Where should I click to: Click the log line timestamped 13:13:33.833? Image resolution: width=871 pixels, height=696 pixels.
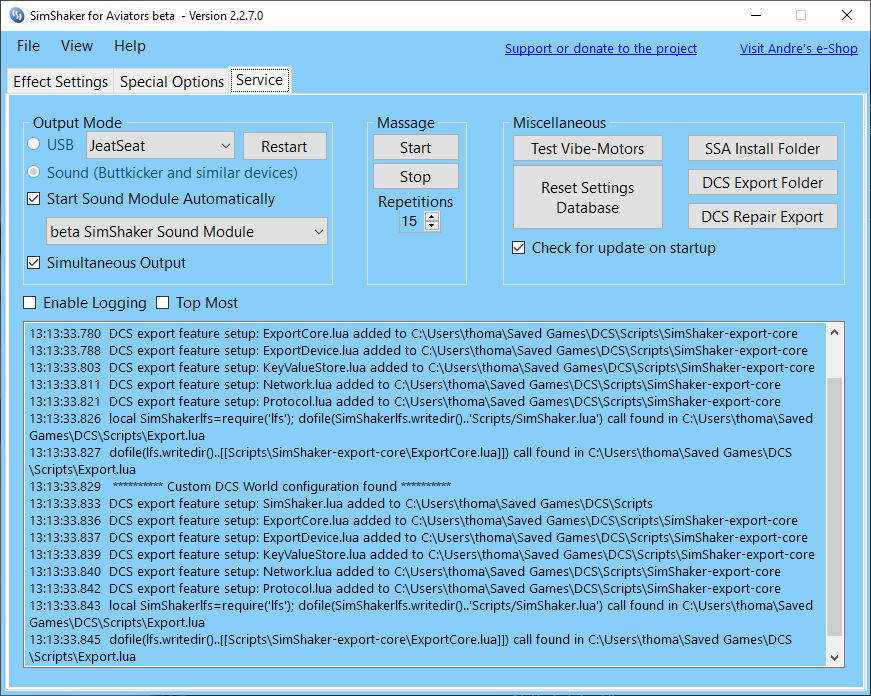(341, 503)
